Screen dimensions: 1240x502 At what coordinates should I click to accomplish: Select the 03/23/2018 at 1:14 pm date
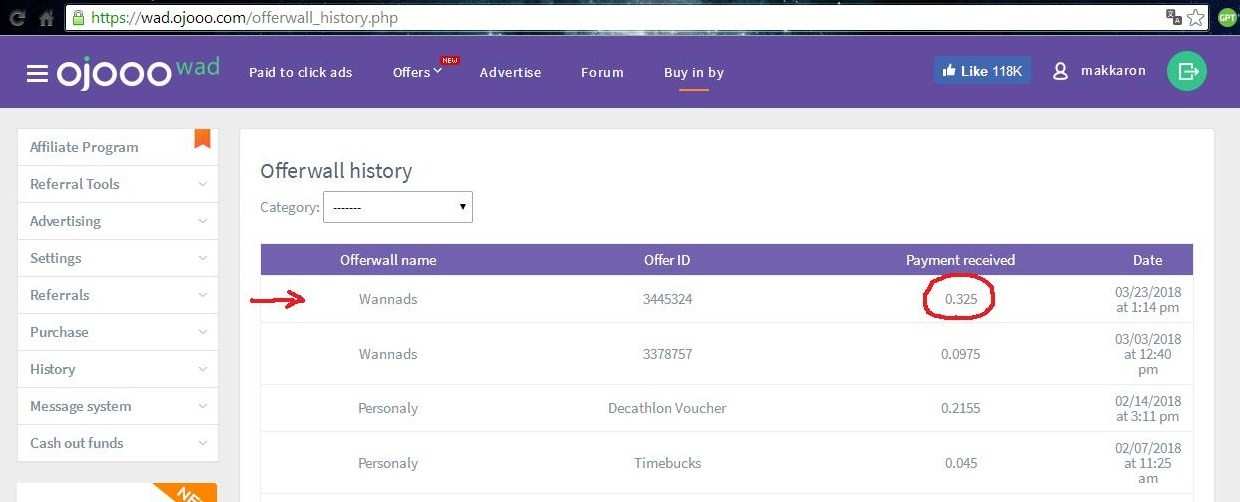click(1148, 299)
